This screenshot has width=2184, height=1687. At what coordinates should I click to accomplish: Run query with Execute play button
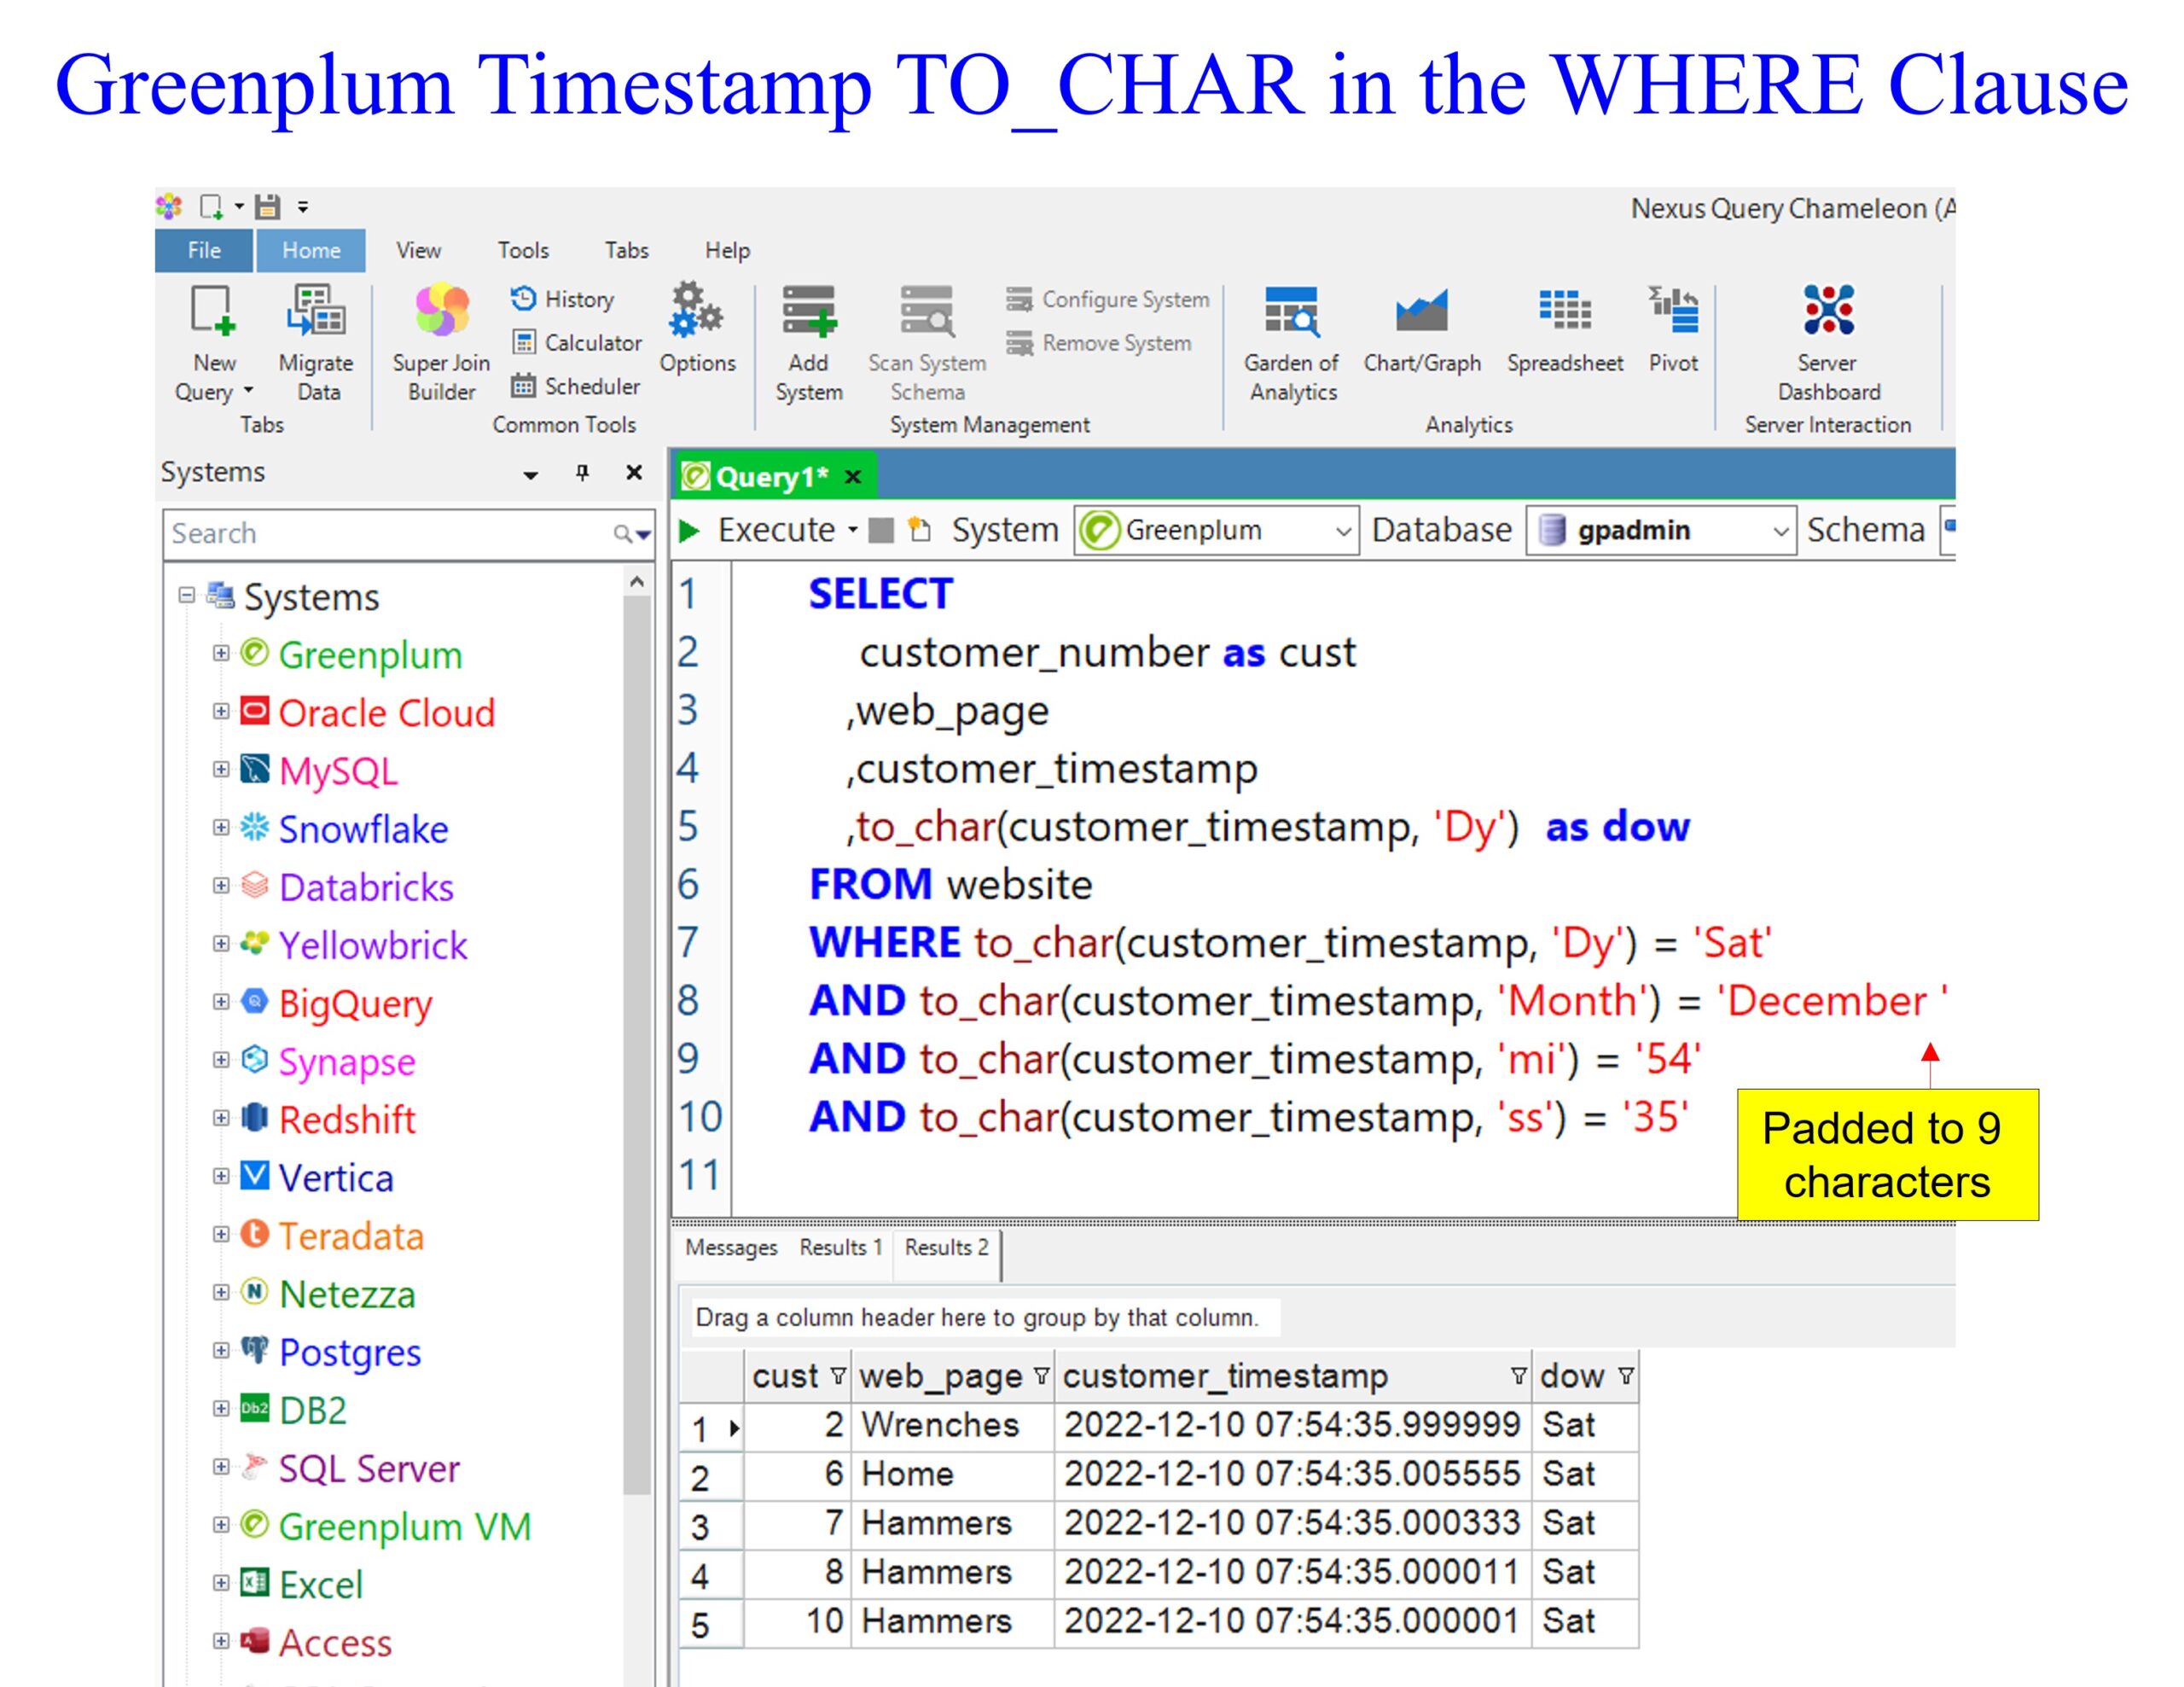coord(689,530)
